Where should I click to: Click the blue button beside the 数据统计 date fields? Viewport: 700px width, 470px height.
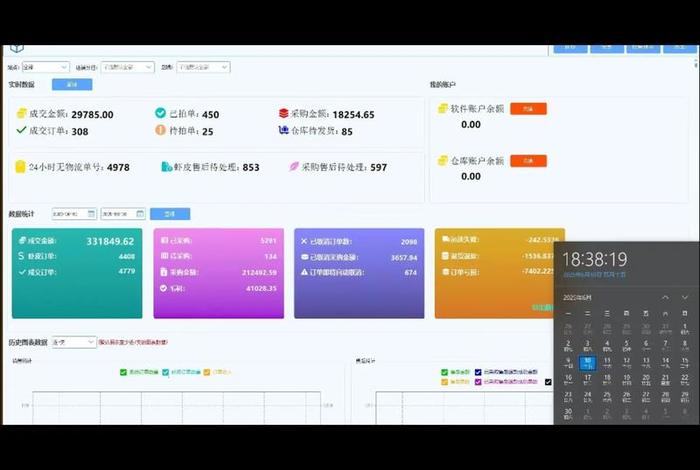pos(170,214)
